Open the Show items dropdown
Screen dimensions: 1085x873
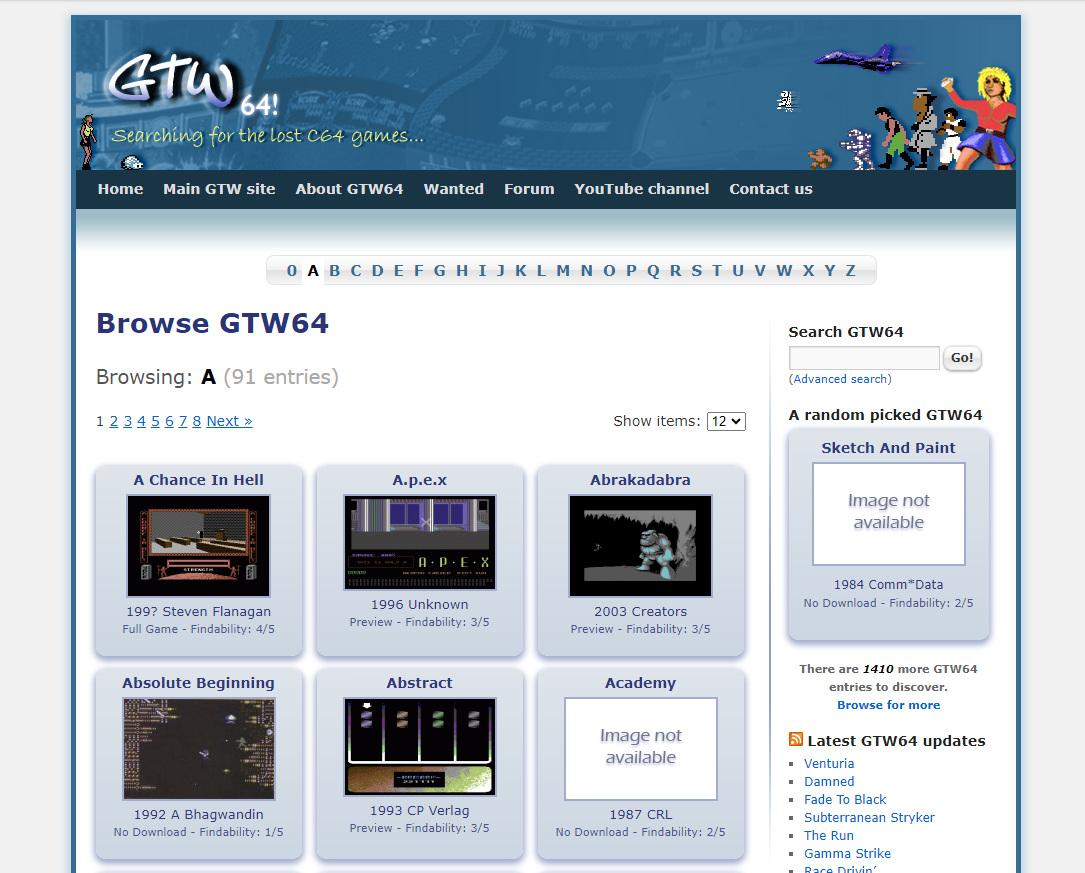coord(726,421)
